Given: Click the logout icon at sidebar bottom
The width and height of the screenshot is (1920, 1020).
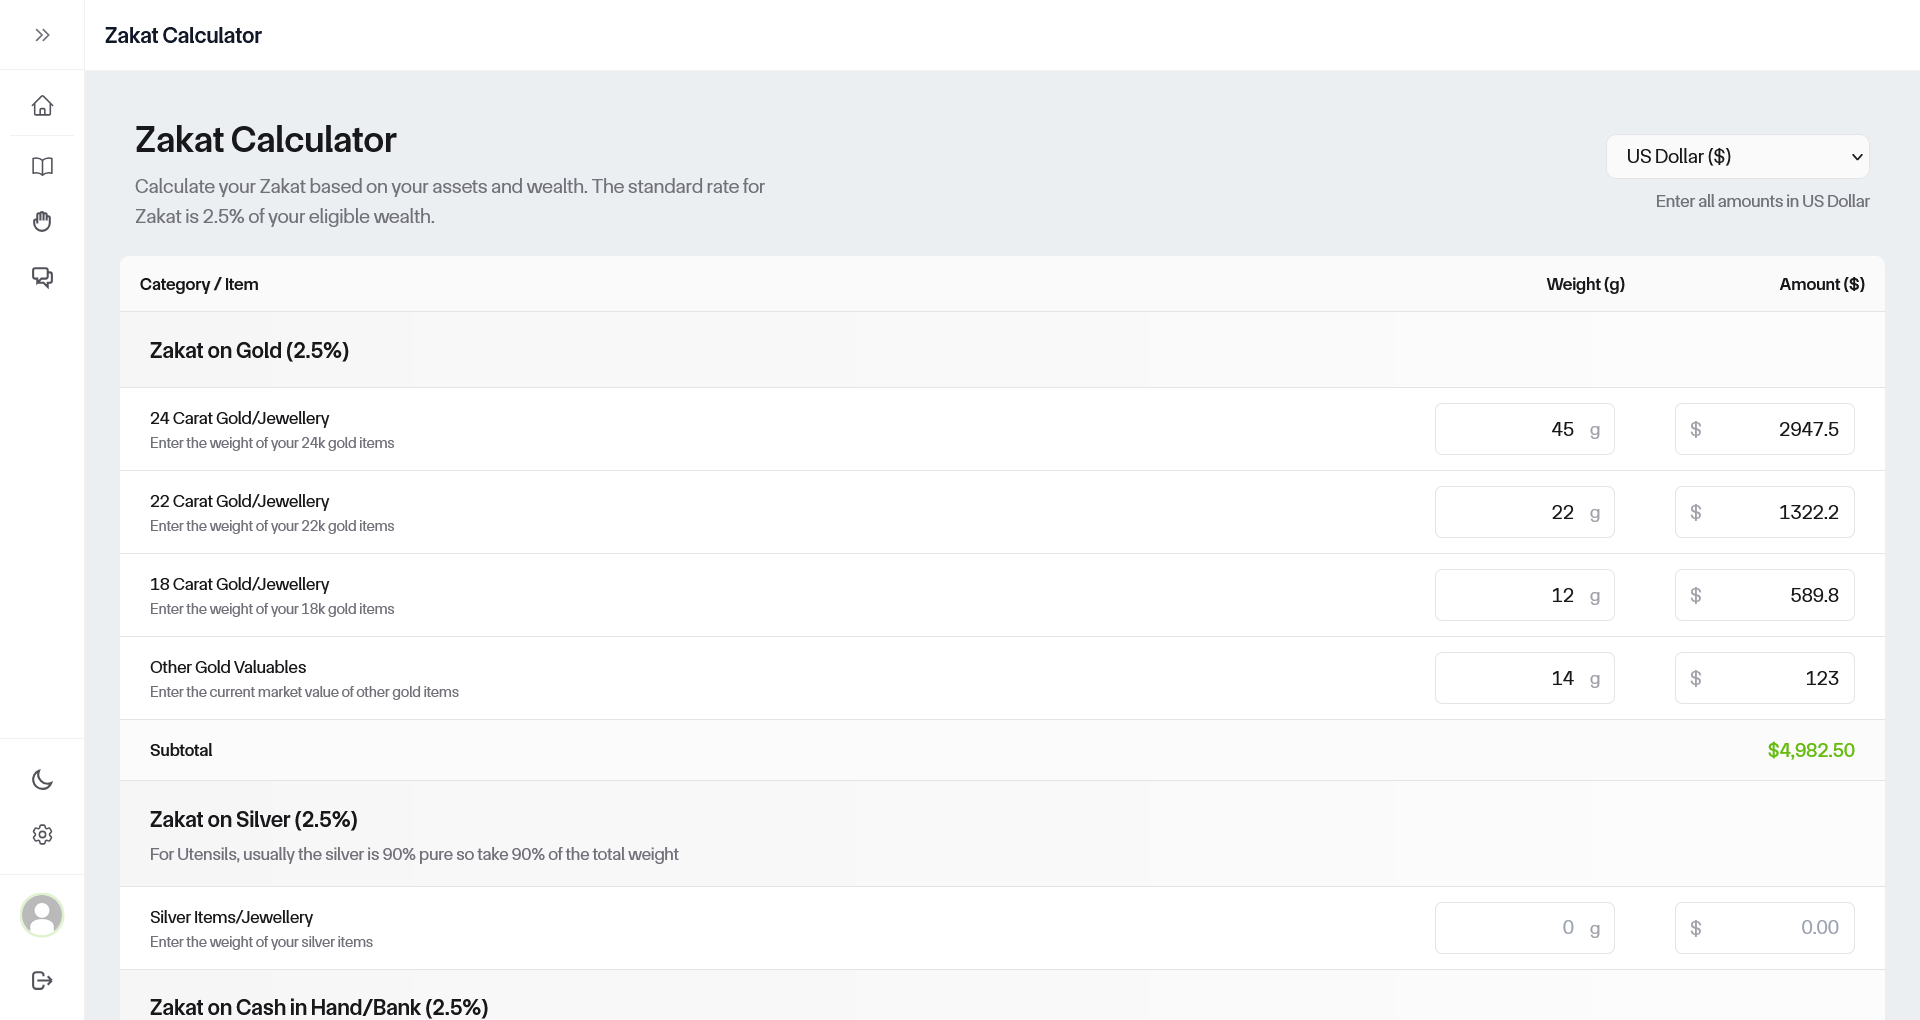Looking at the screenshot, I should click(42, 980).
